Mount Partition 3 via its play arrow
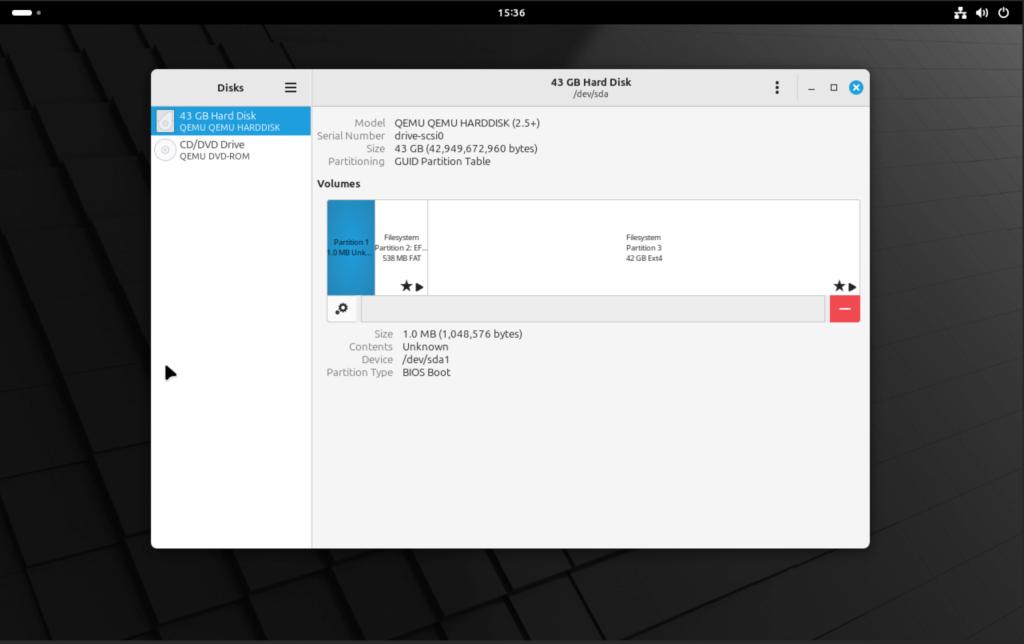This screenshot has width=1024, height=644. click(x=853, y=285)
